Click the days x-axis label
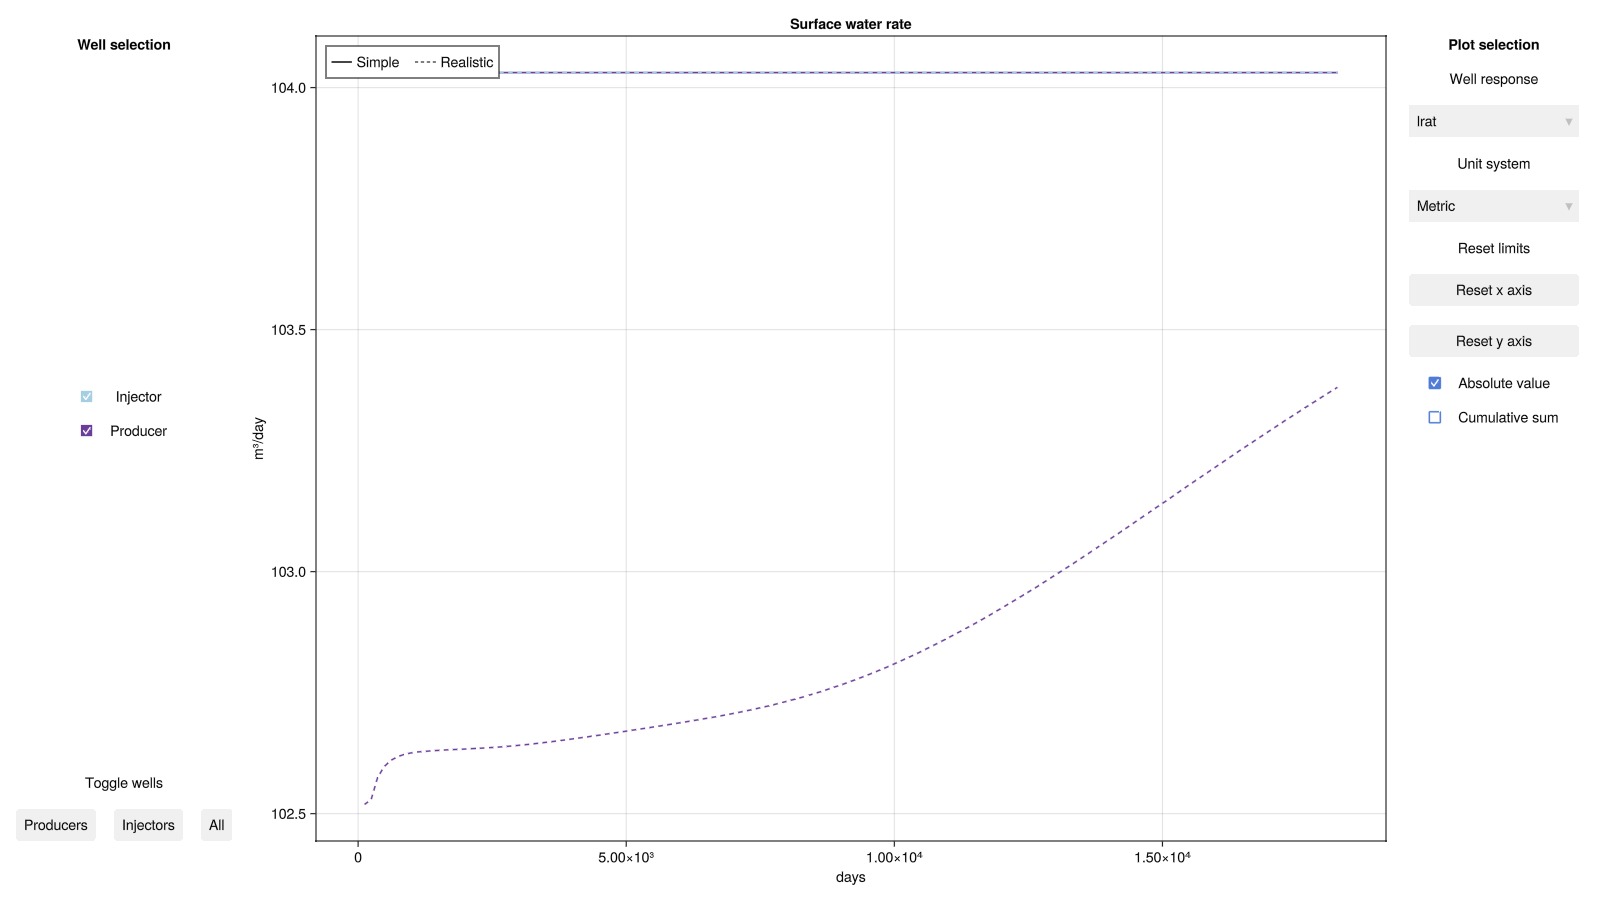 850,877
